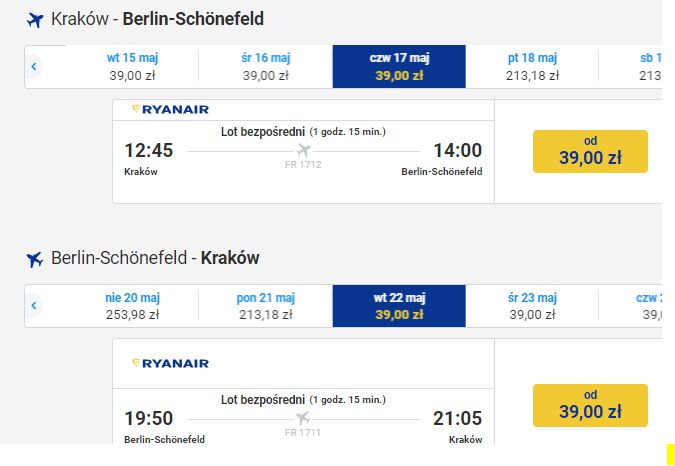Select outbound date wt 15 maj
This screenshot has height=466, width=675.
[132, 67]
